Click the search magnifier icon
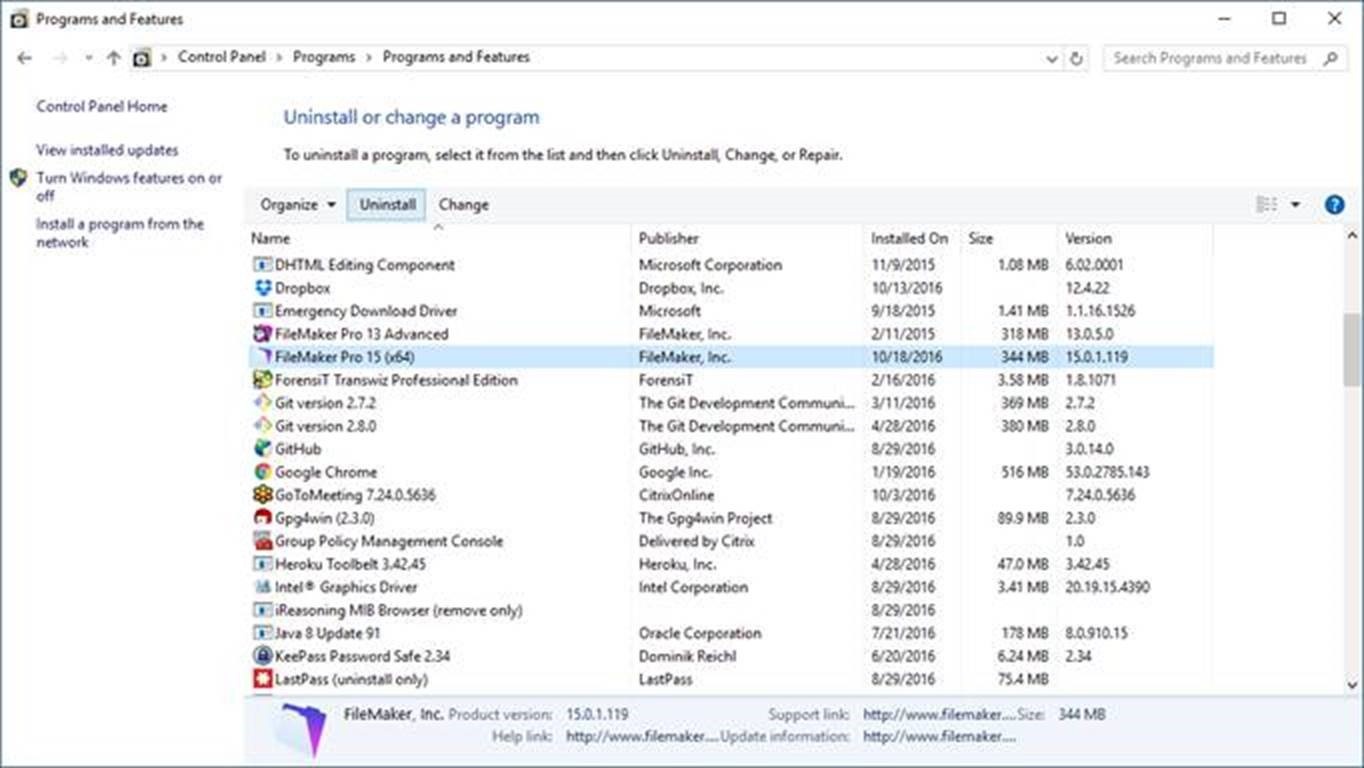This screenshot has width=1364, height=768. 1330,58
